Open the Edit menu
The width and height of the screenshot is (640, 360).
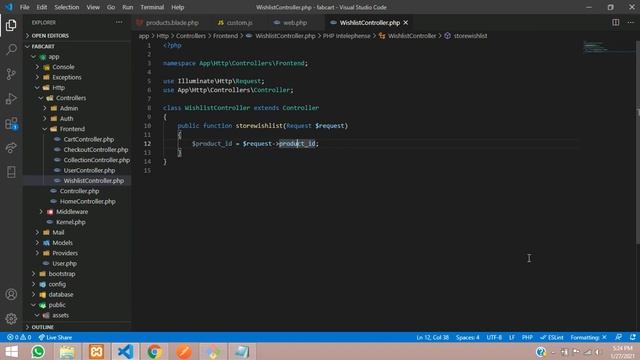point(42,7)
